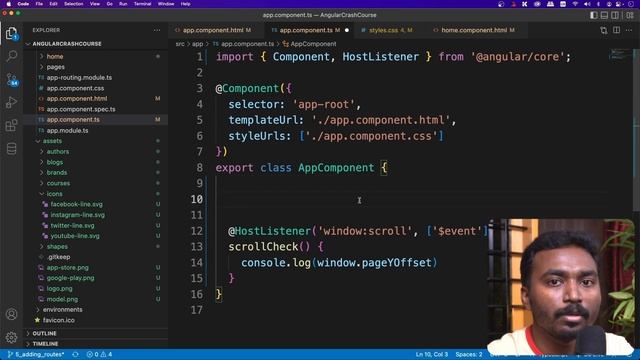Open logo.png file
Viewport: 640px width, 360px height.
click(x=59, y=289)
